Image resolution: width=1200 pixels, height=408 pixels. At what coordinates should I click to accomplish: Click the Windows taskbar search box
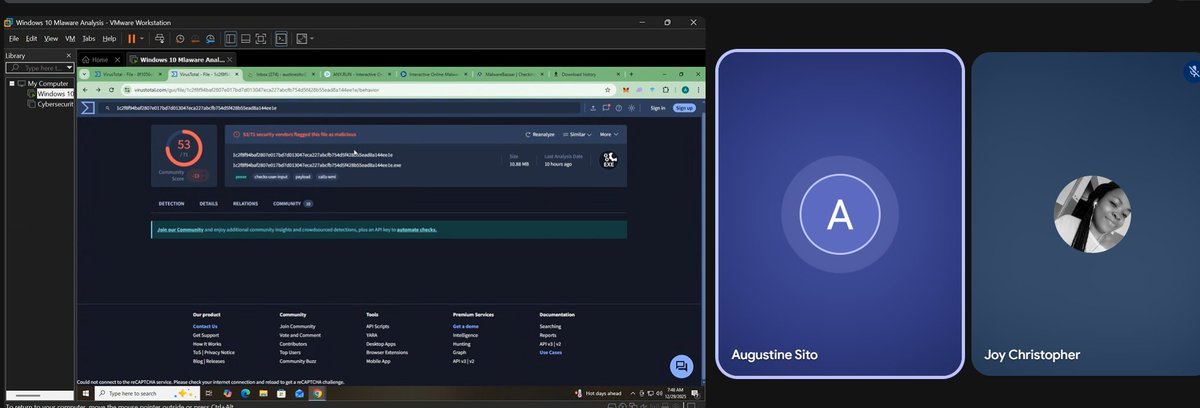click(148, 394)
